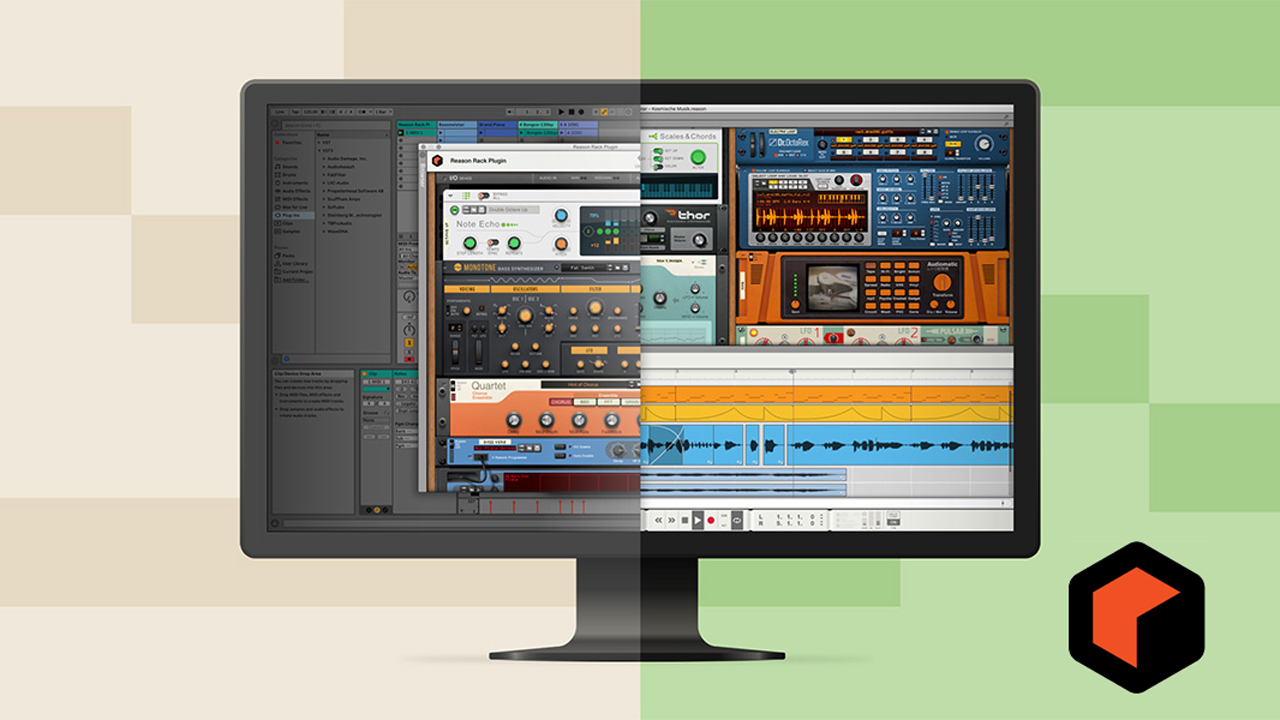Toggle loop mode in the Reason transport
1280x720 pixels.
click(x=737, y=520)
